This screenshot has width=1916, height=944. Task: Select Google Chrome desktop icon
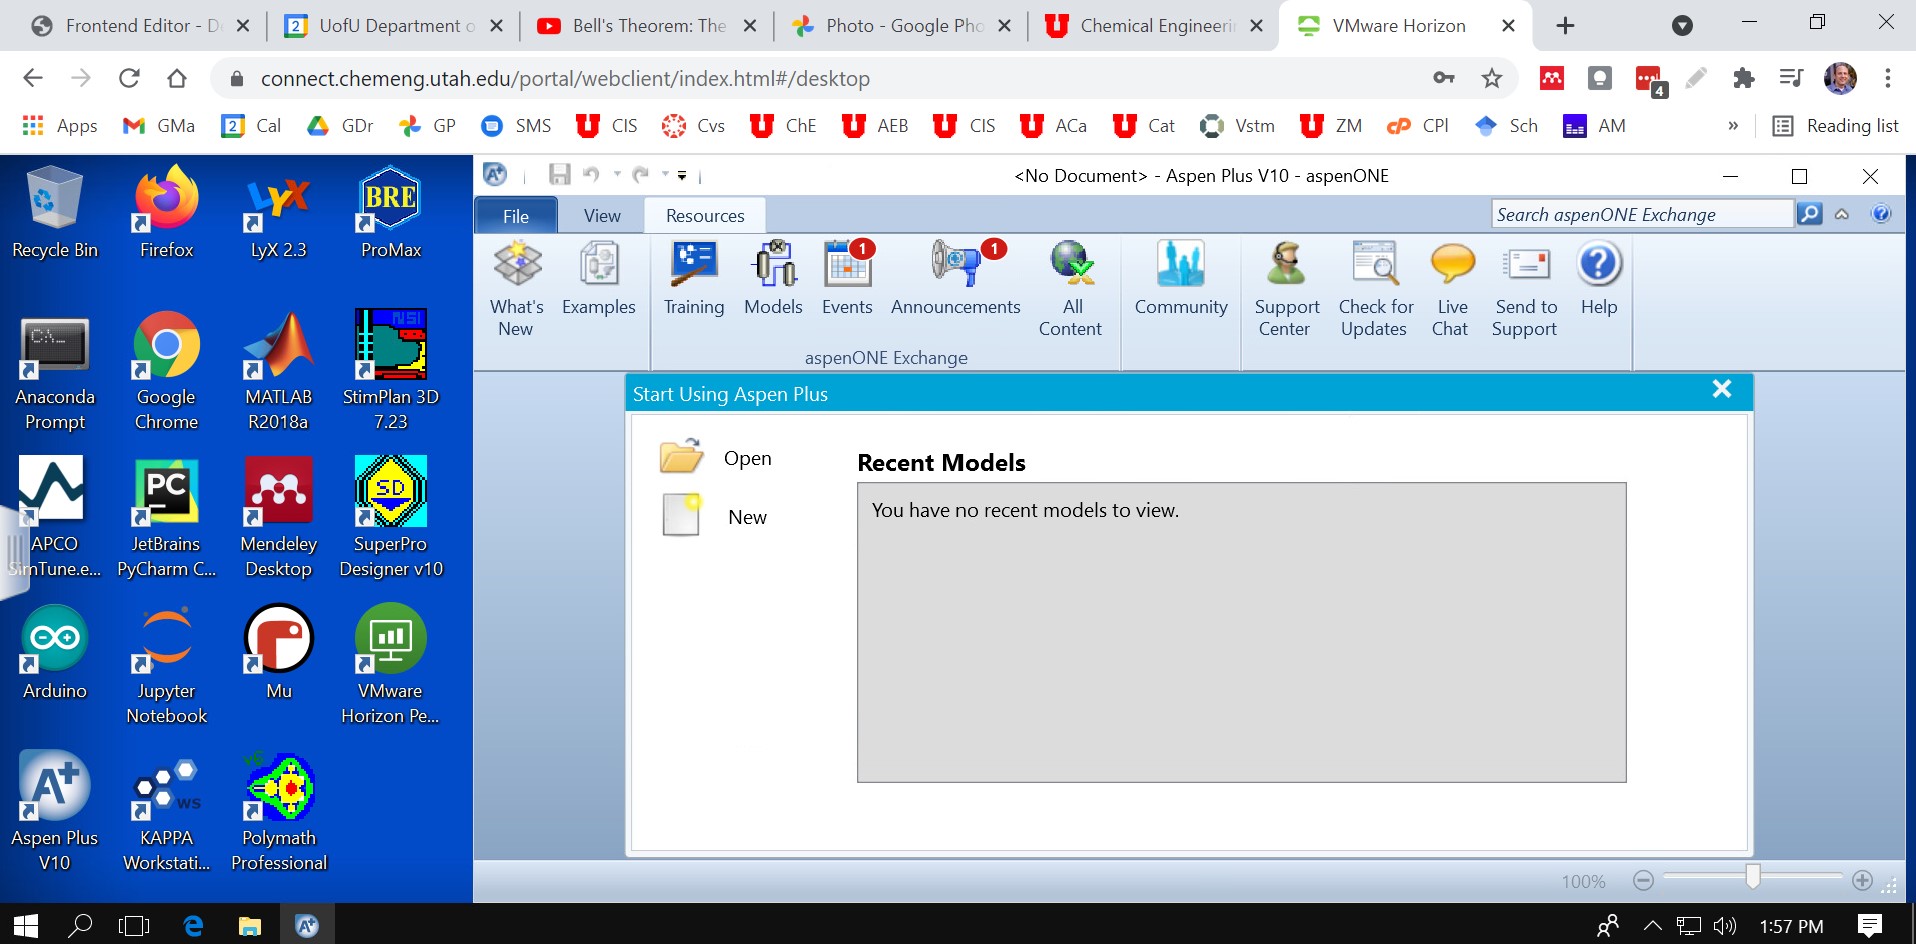167,371
